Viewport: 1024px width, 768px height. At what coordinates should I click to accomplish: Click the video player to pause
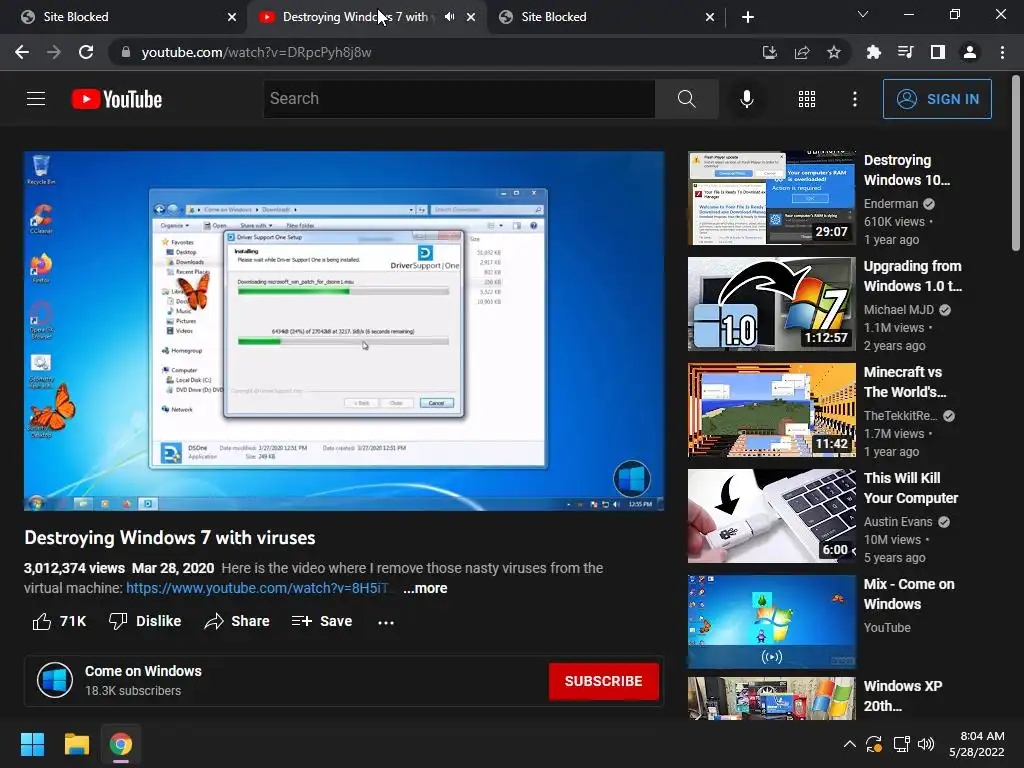point(344,331)
